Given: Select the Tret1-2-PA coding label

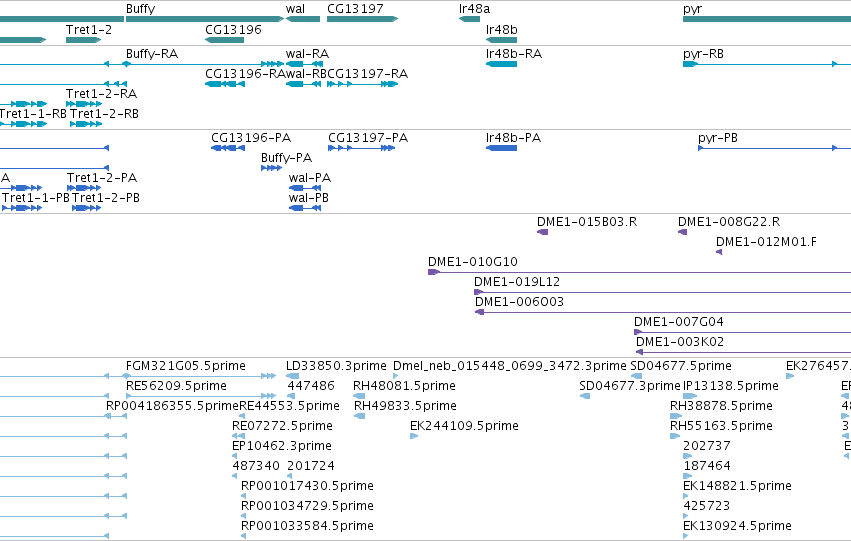Looking at the screenshot, I should pos(102,178).
